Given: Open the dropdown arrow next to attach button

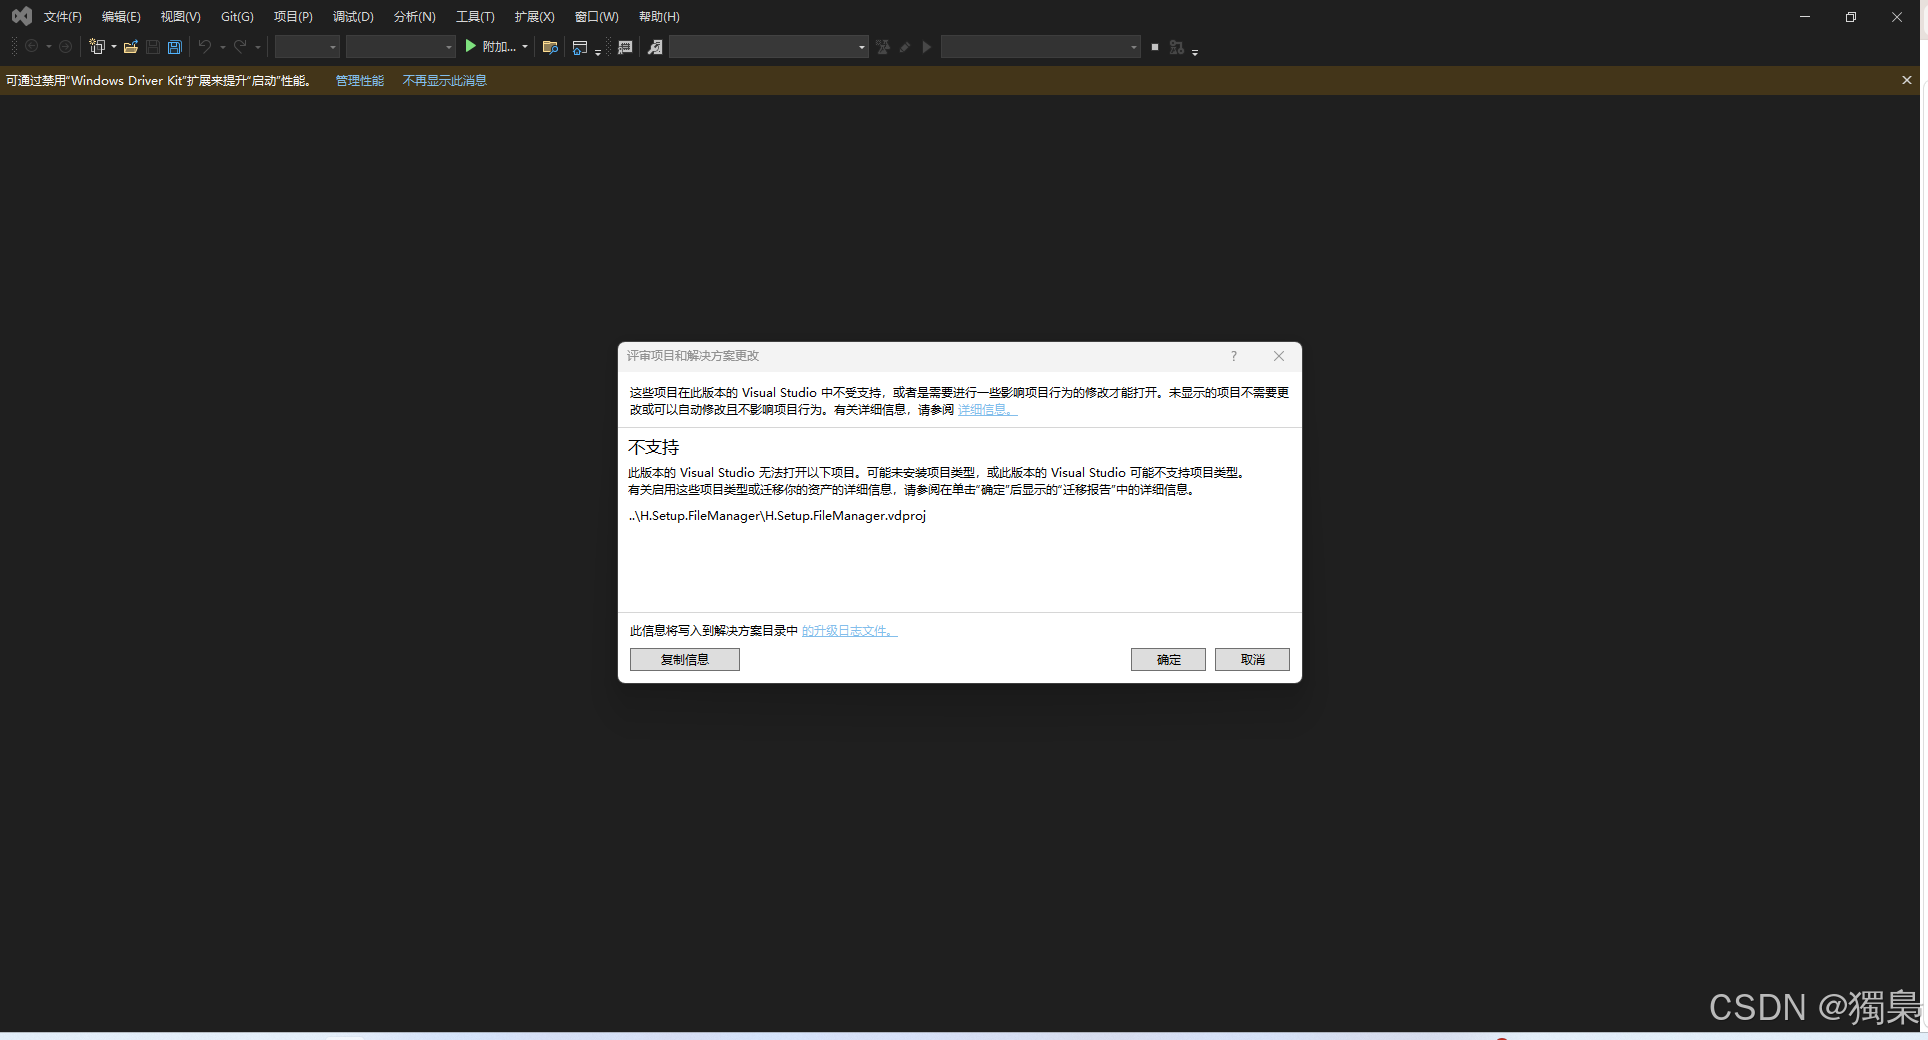Looking at the screenshot, I should pyautogui.click(x=524, y=47).
